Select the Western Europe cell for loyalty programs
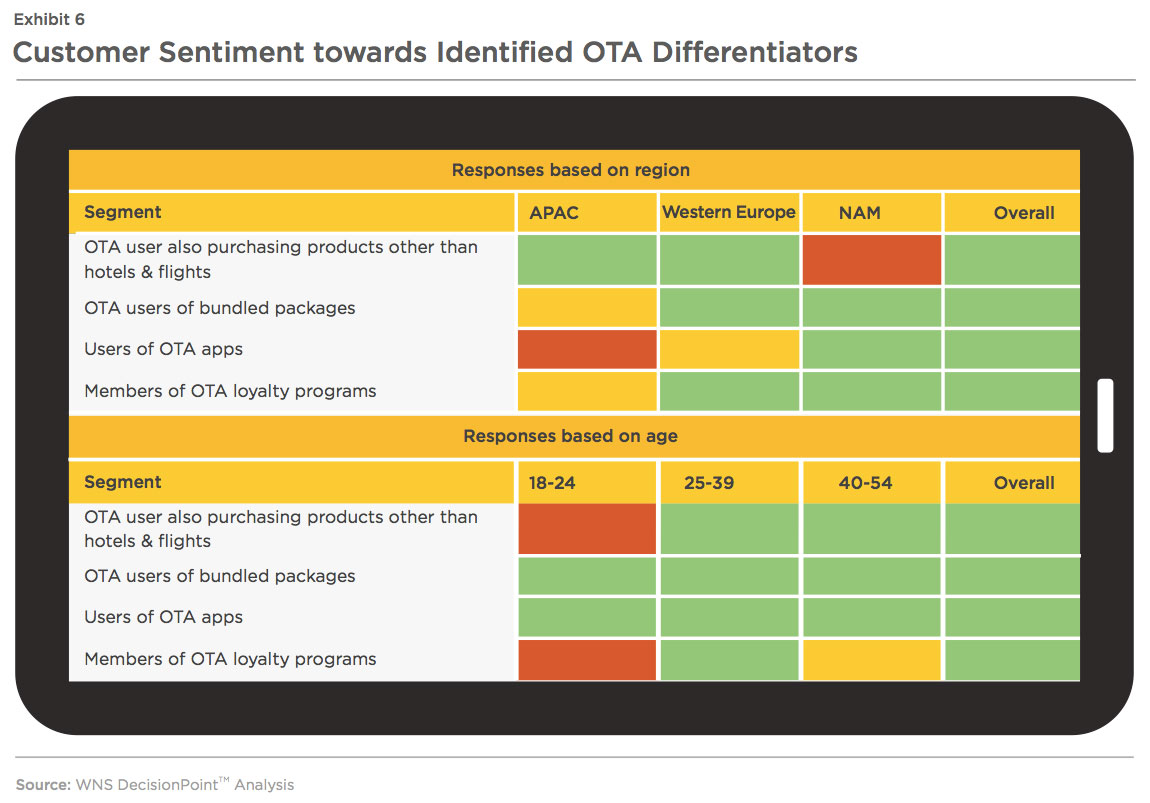 pyautogui.click(x=729, y=391)
